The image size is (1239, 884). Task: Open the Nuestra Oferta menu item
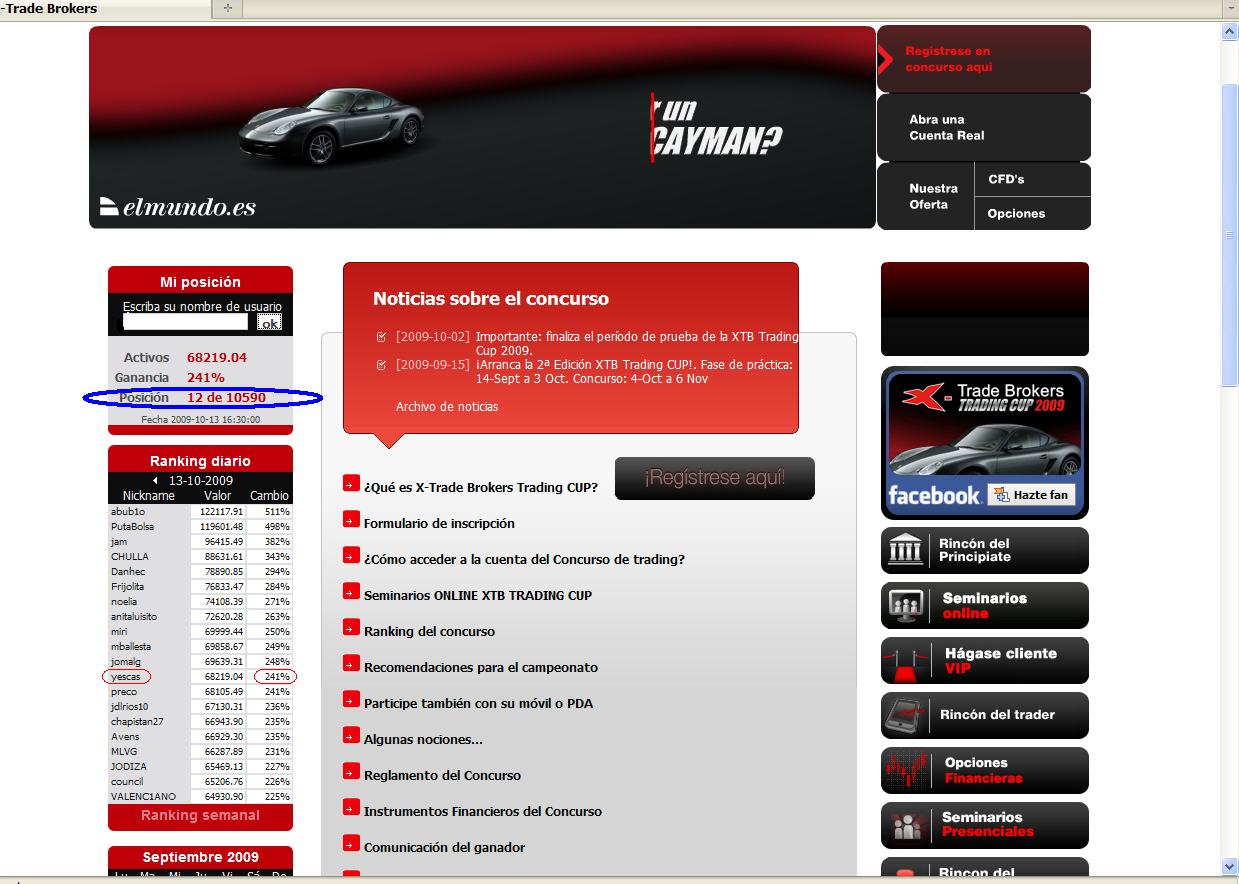click(926, 196)
